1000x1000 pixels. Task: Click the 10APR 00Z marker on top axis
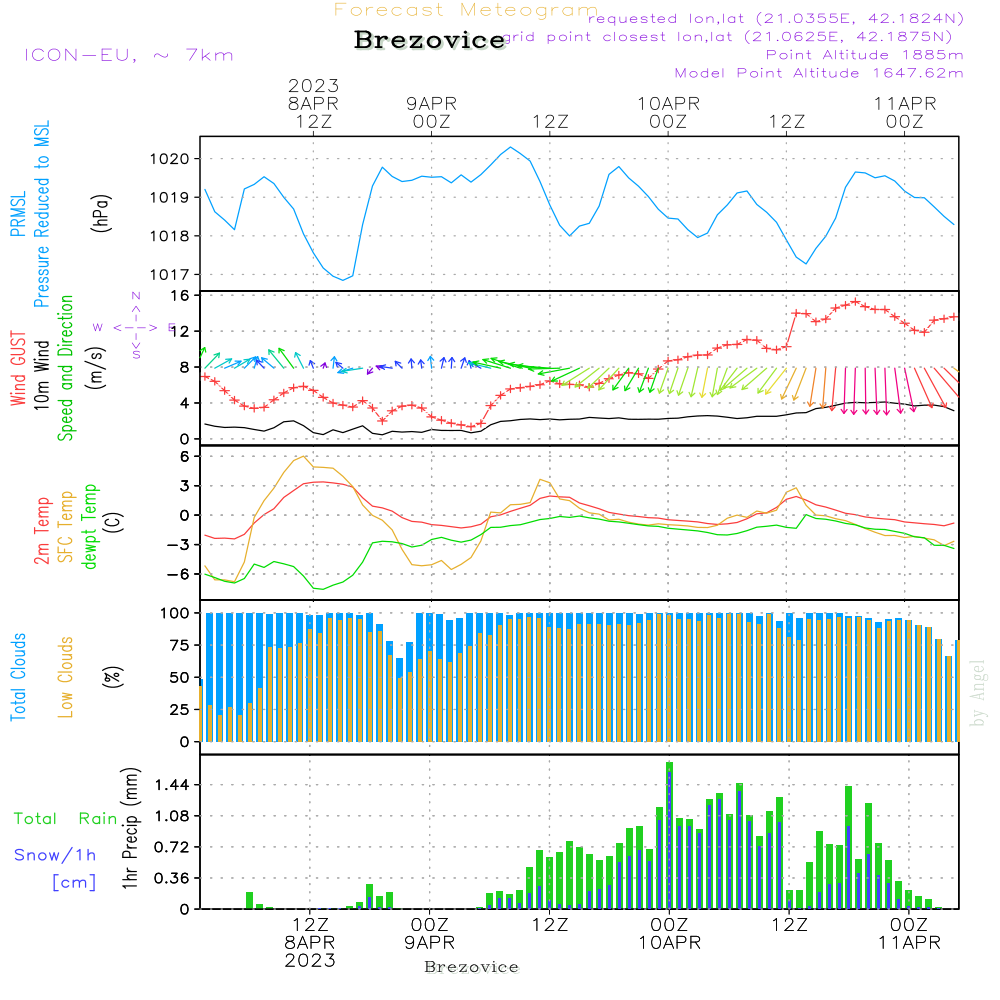(668, 112)
